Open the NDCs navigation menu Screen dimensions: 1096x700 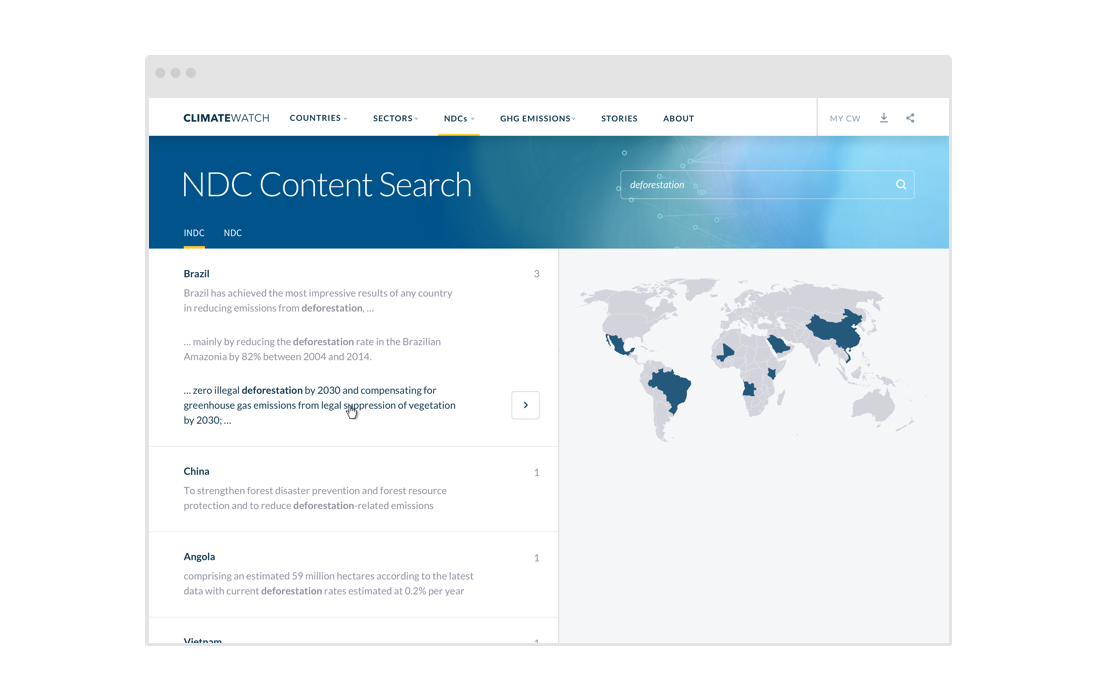[x=458, y=118]
